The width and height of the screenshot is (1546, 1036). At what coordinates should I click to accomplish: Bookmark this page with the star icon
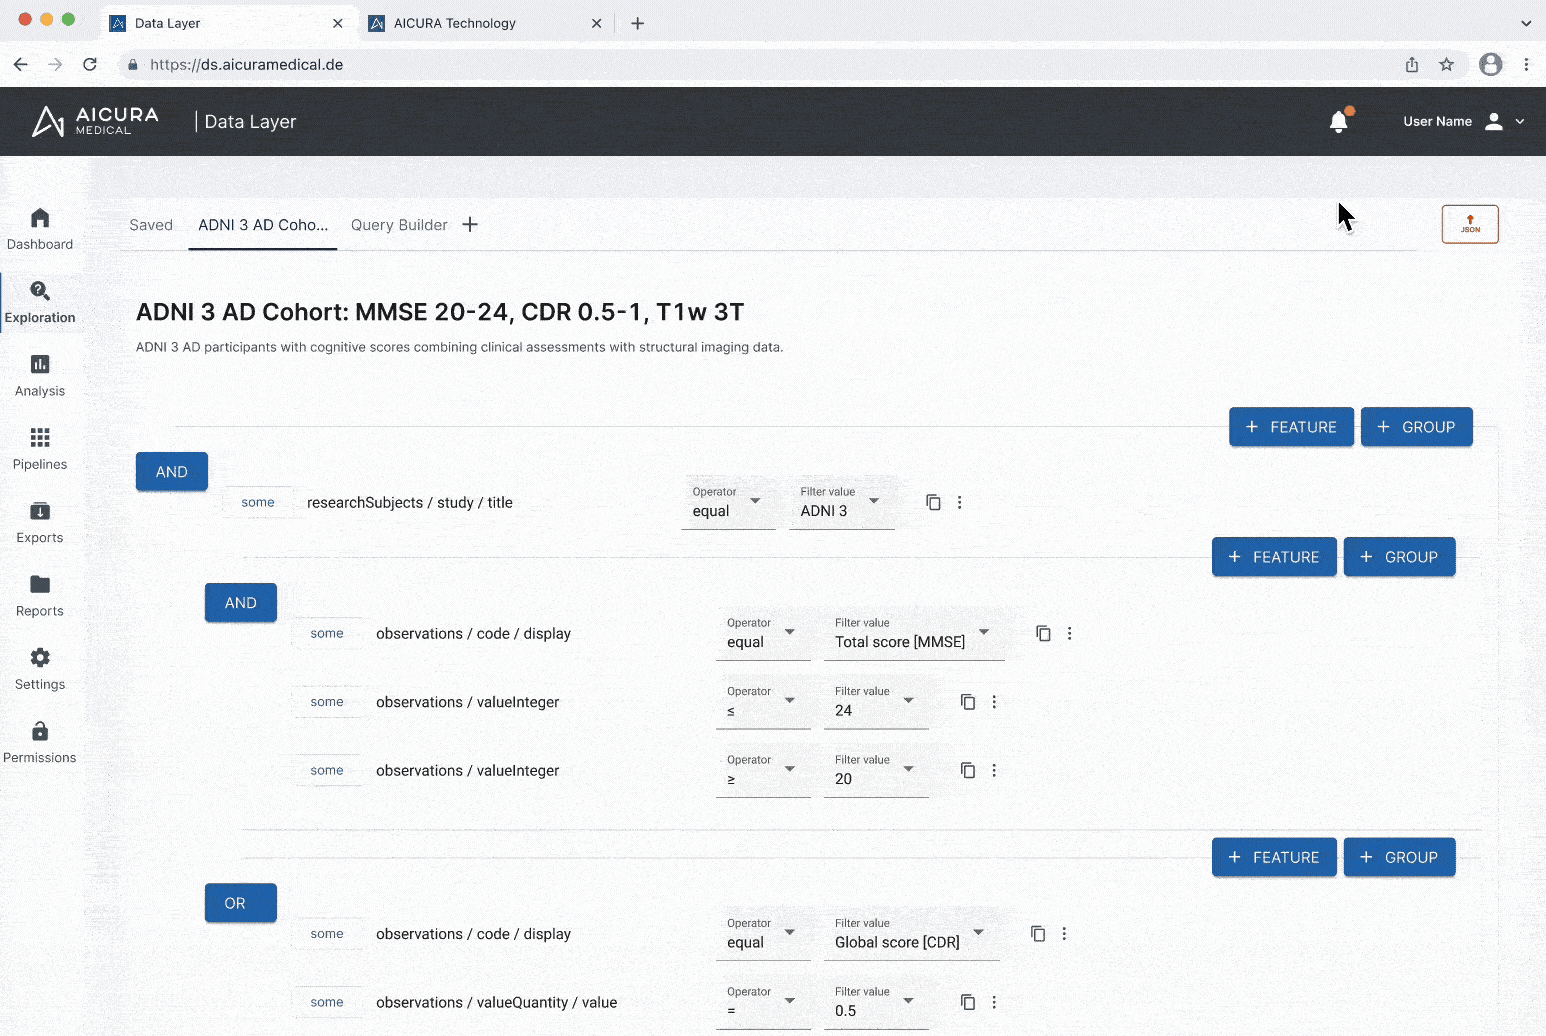point(1446,64)
